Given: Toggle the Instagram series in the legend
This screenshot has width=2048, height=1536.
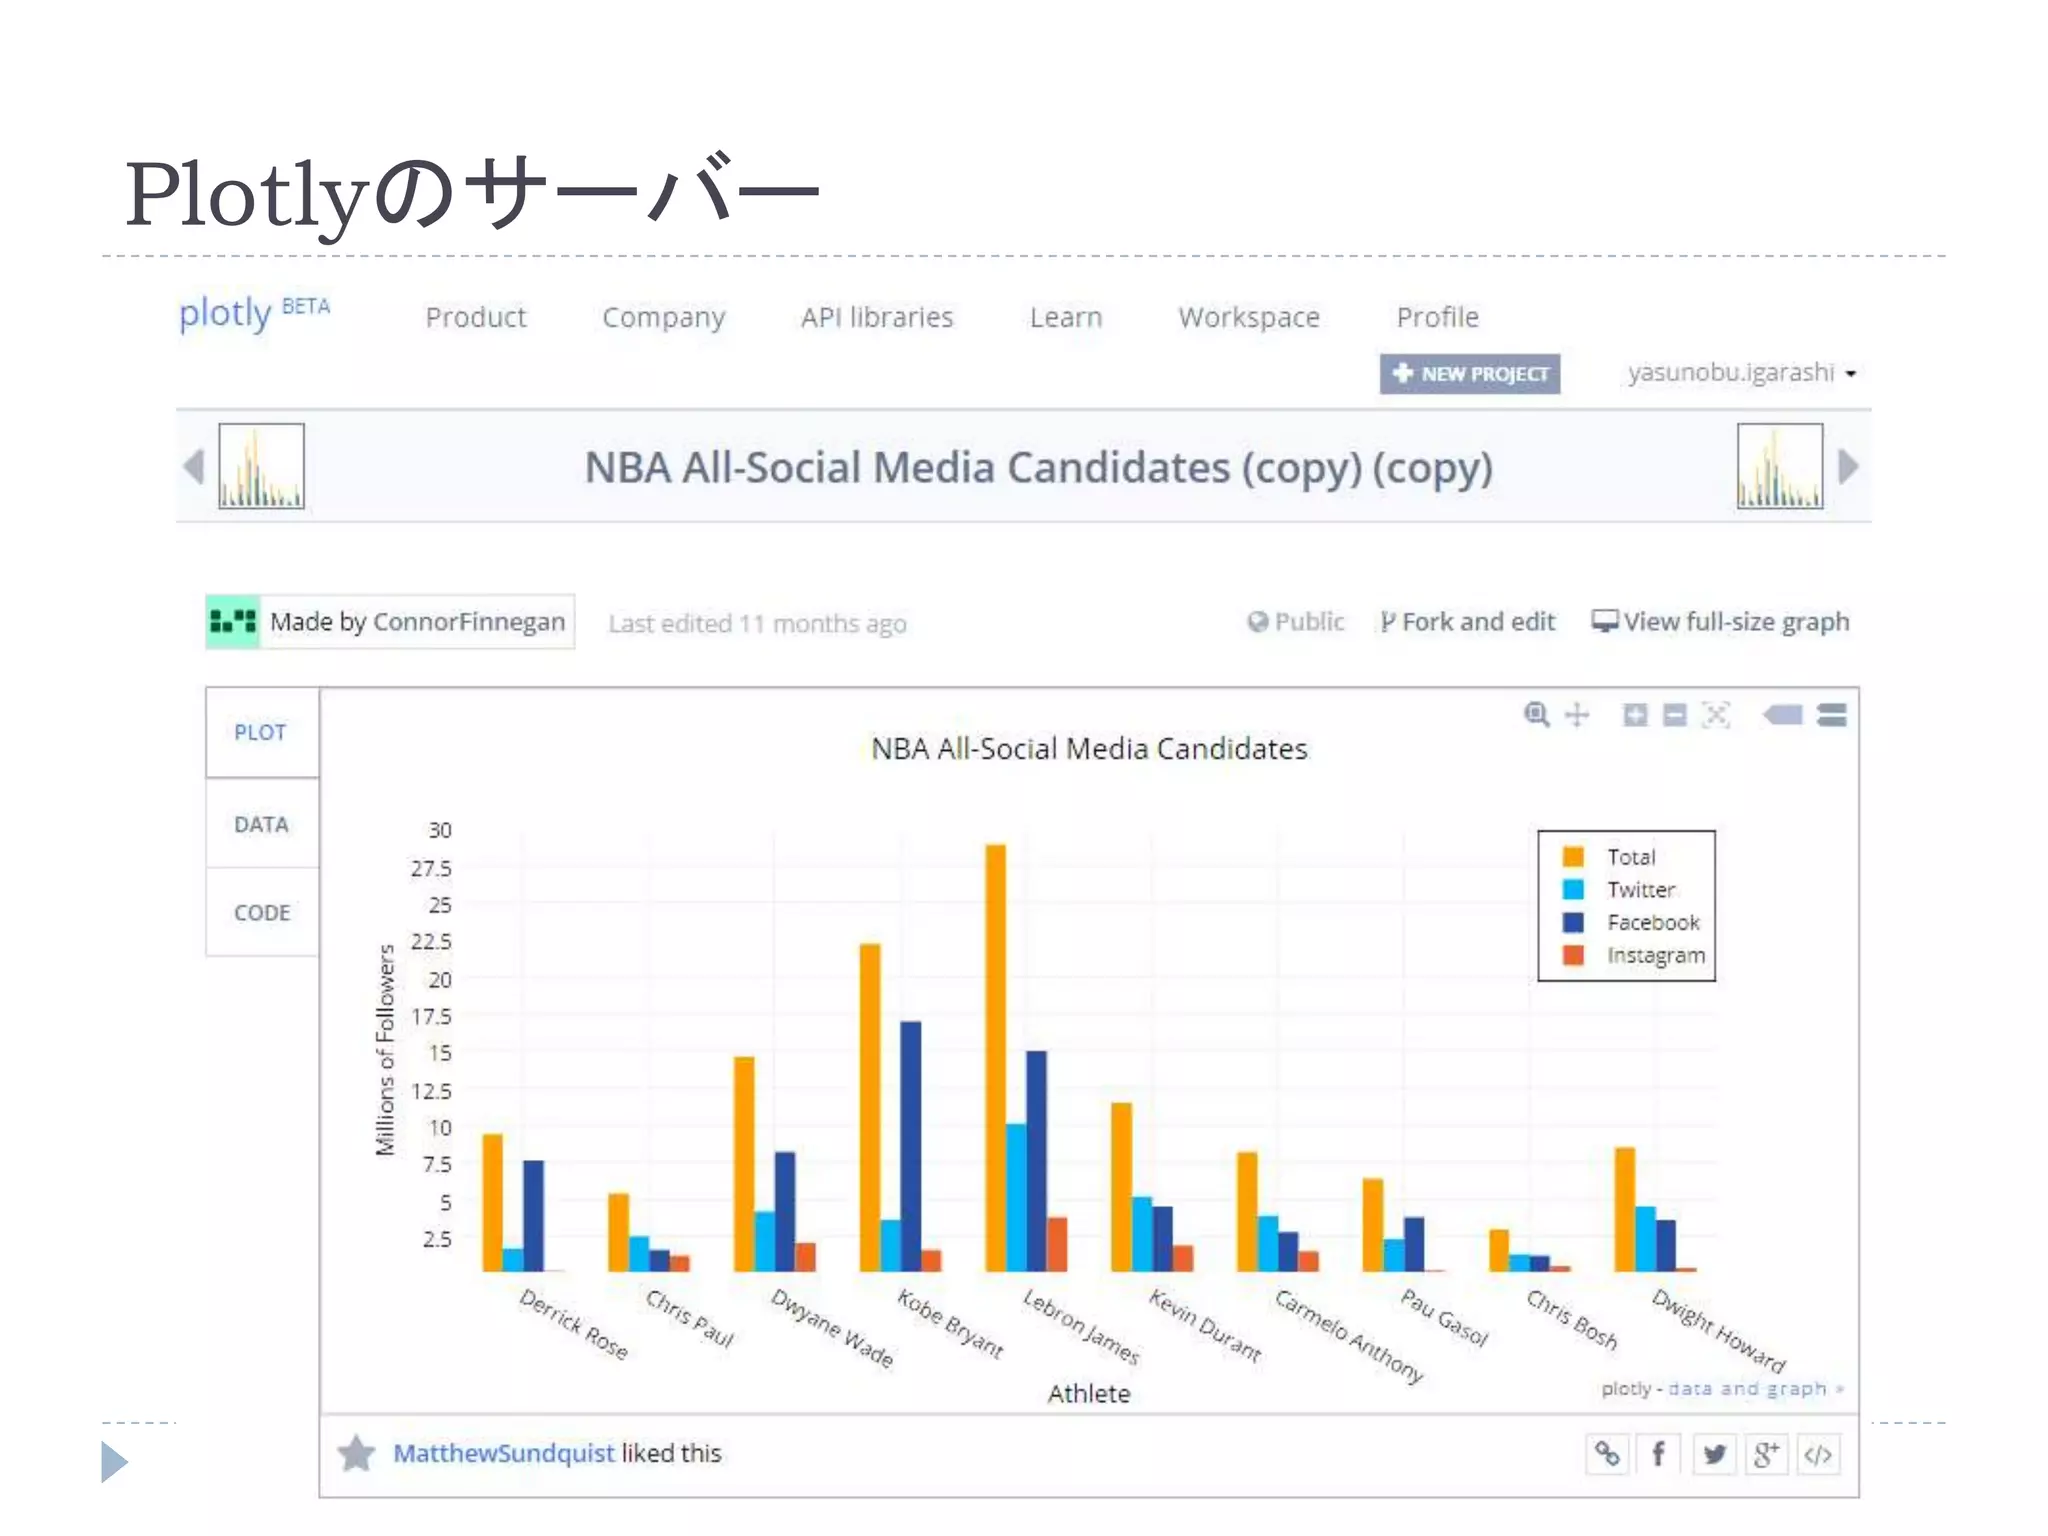Looking at the screenshot, I should (1655, 955).
